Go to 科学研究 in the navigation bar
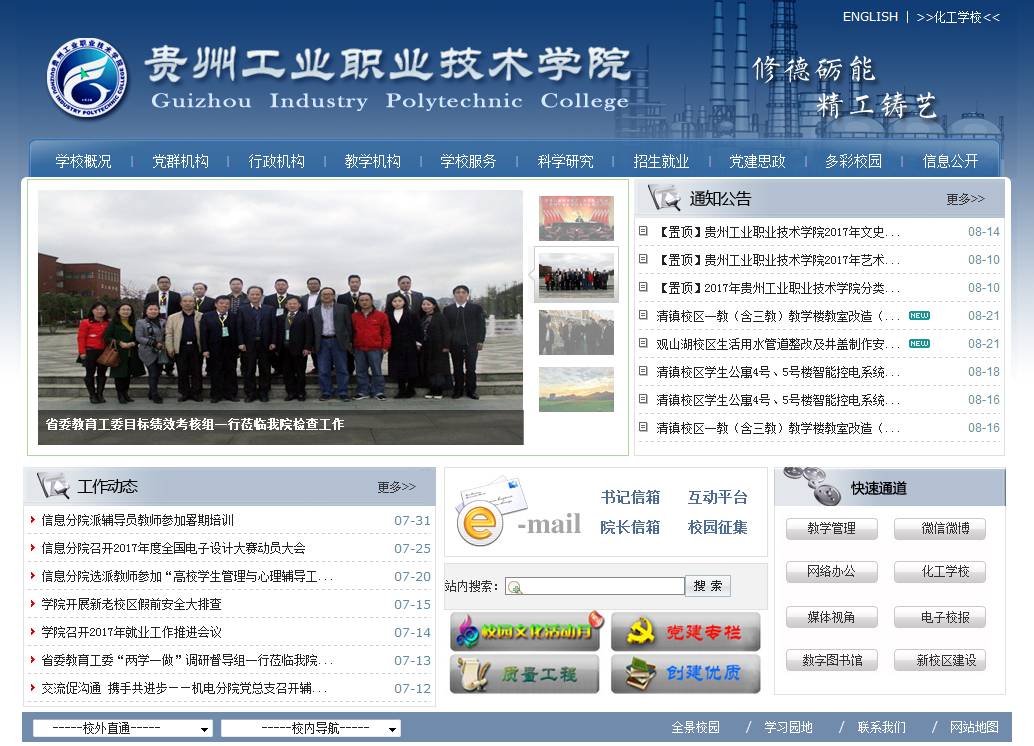1034x746 pixels. click(565, 161)
